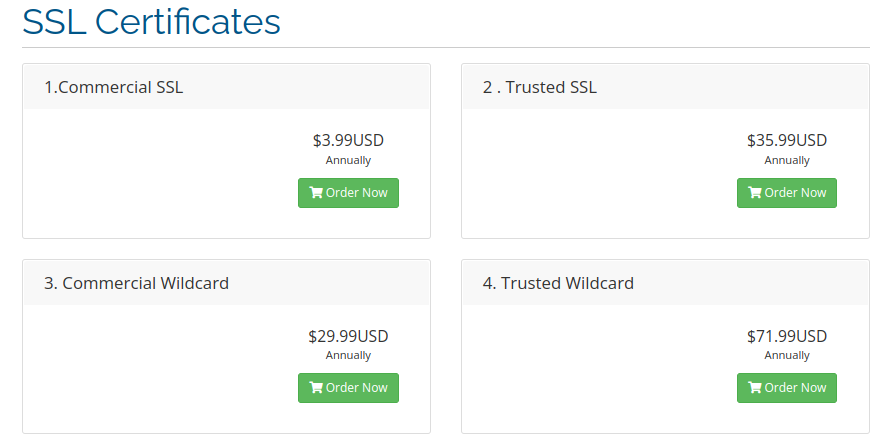
Task: Click Annually under the $71.99USD price
Action: tap(787, 355)
